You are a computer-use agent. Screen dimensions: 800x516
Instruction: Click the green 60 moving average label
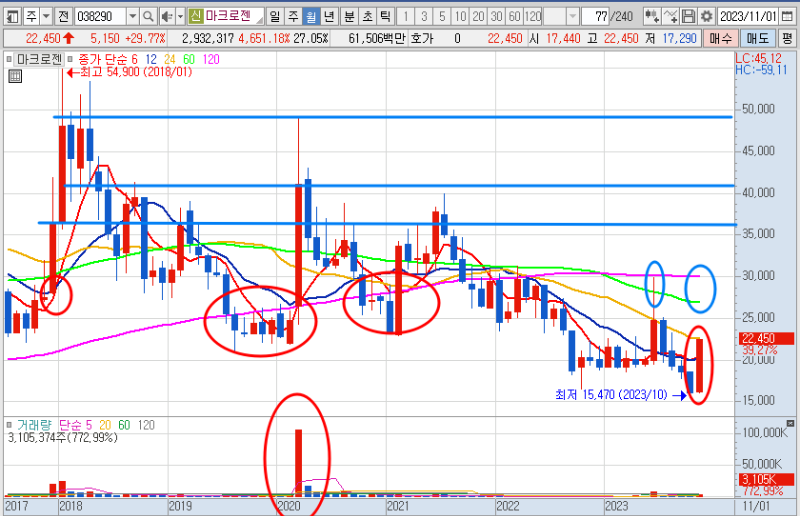click(x=189, y=59)
